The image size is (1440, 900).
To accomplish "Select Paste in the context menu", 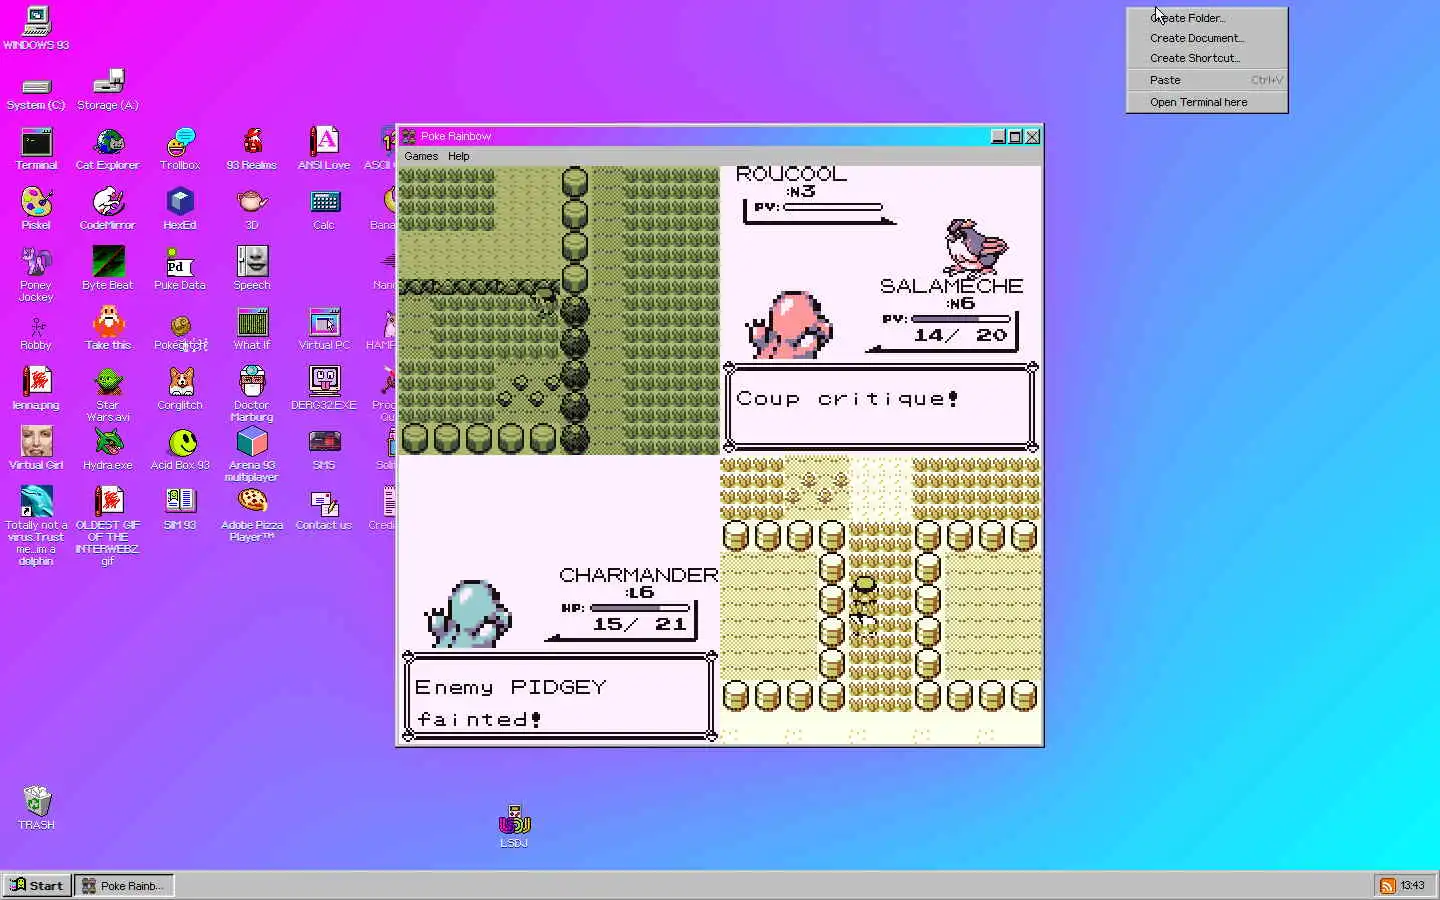I will pos(1207,80).
